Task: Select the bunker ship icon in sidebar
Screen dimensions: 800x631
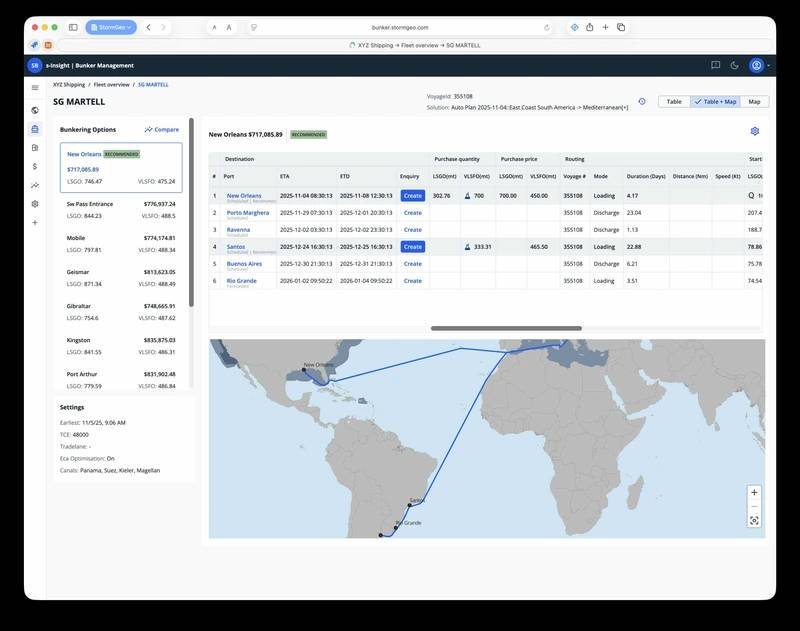Action: (34, 127)
